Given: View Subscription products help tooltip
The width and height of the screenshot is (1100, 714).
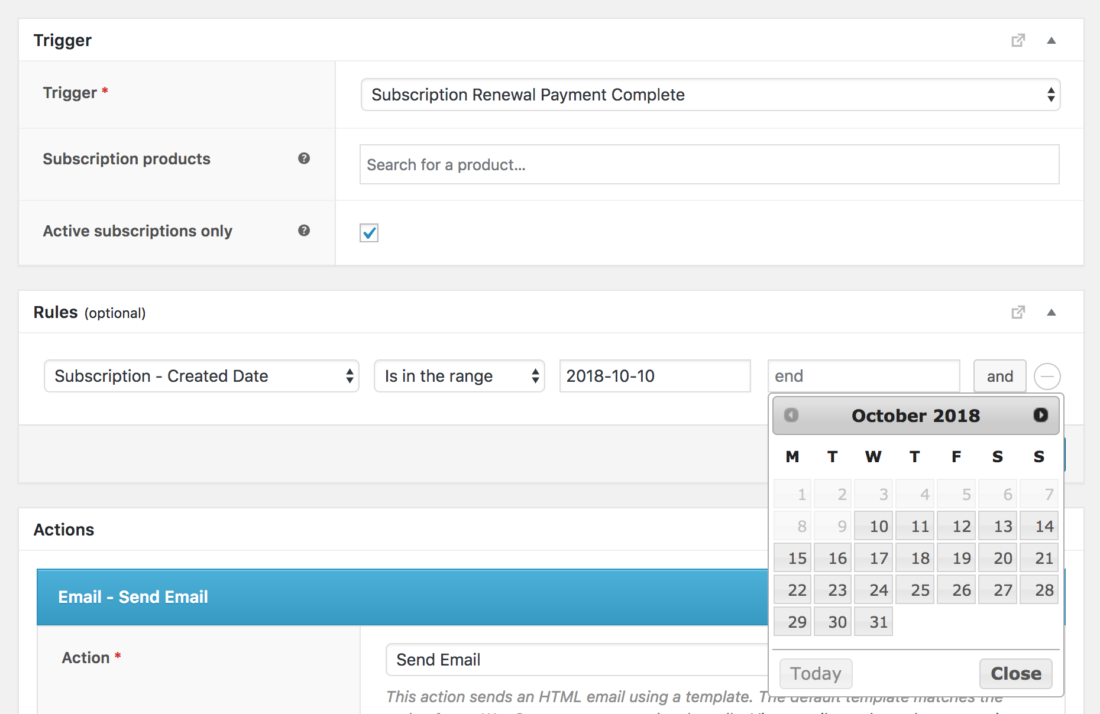Looking at the screenshot, I should coord(303,158).
